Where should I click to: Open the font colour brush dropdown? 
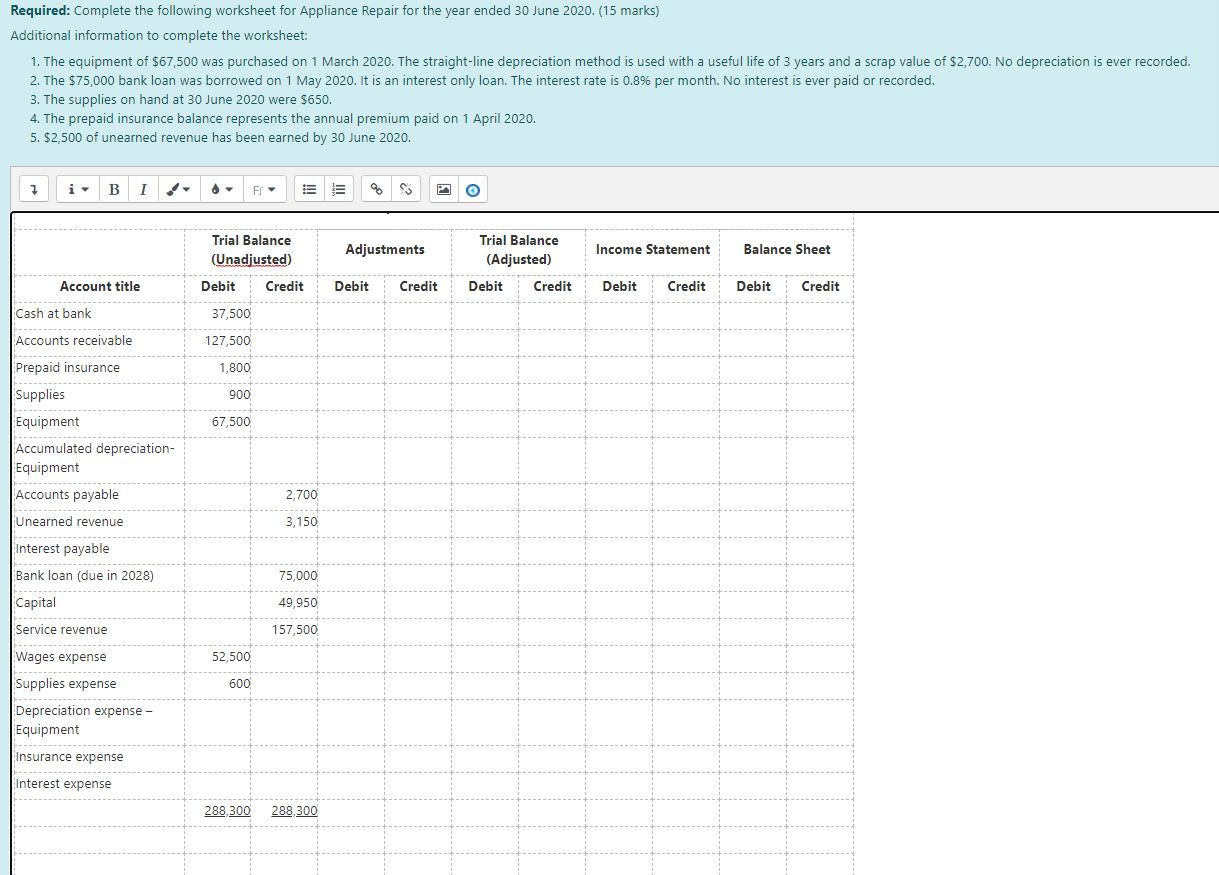[177, 189]
